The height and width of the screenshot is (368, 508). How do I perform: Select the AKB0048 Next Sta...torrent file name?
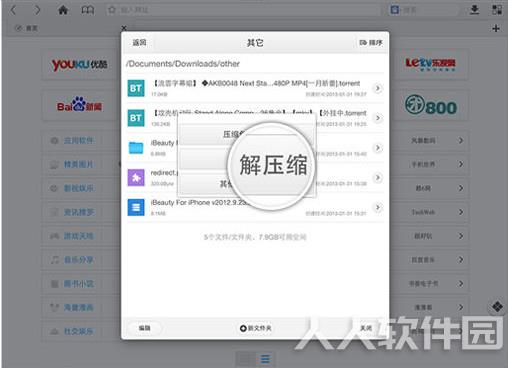pyautogui.click(x=256, y=83)
